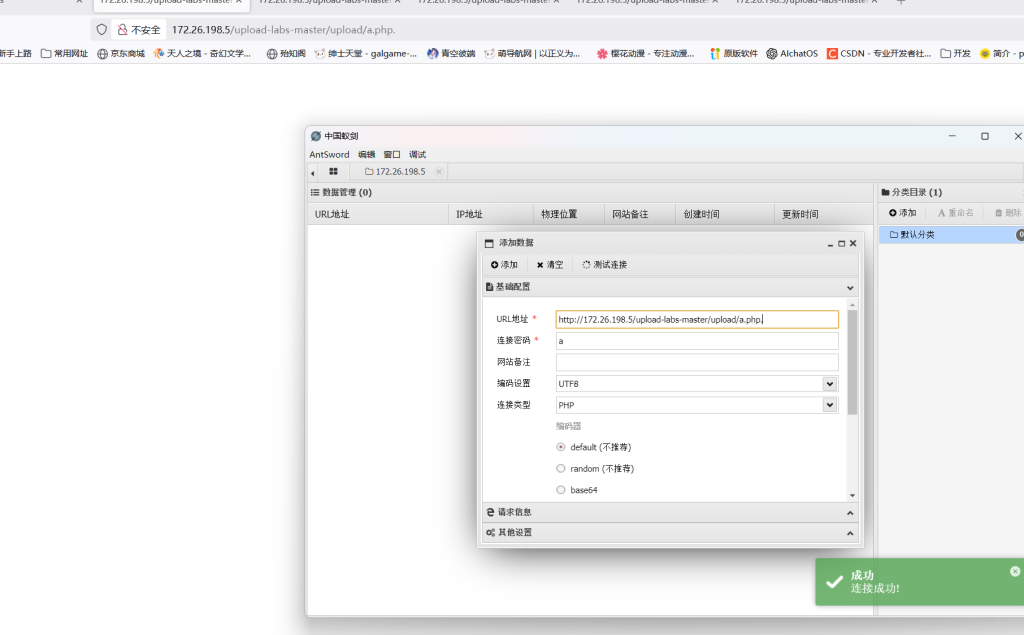Switch to the 172.26.198.5 tab in AntSword
The width and height of the screenshot is (1024, 635).
pos(395,172)
